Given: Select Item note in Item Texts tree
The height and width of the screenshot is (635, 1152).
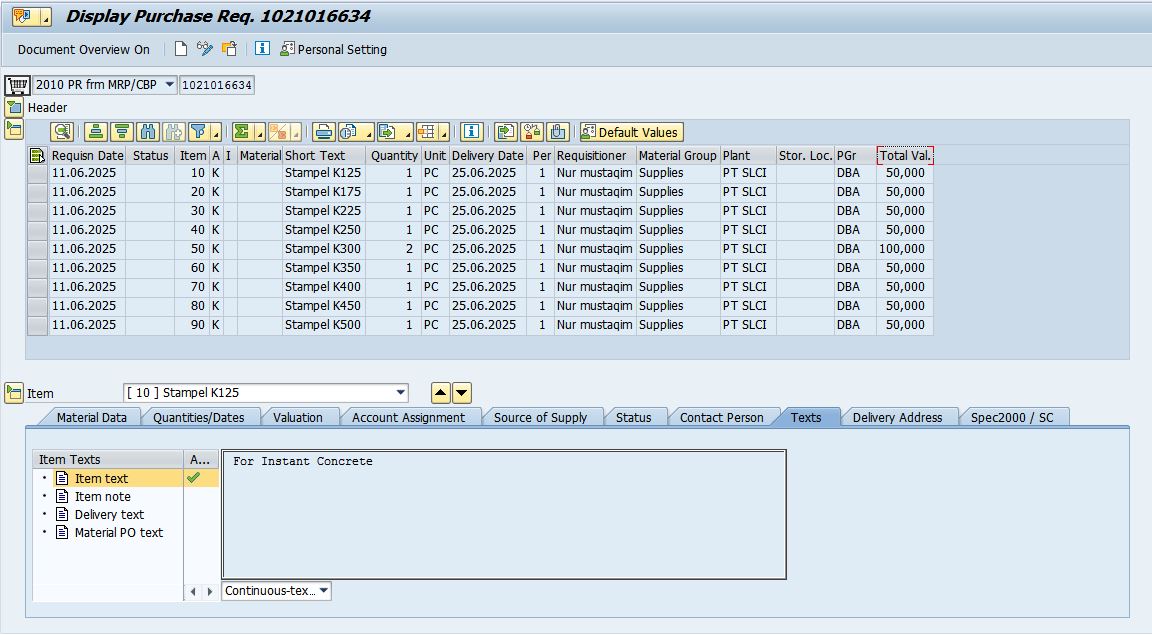Looking at the screenshot, I should coord(102,497).
